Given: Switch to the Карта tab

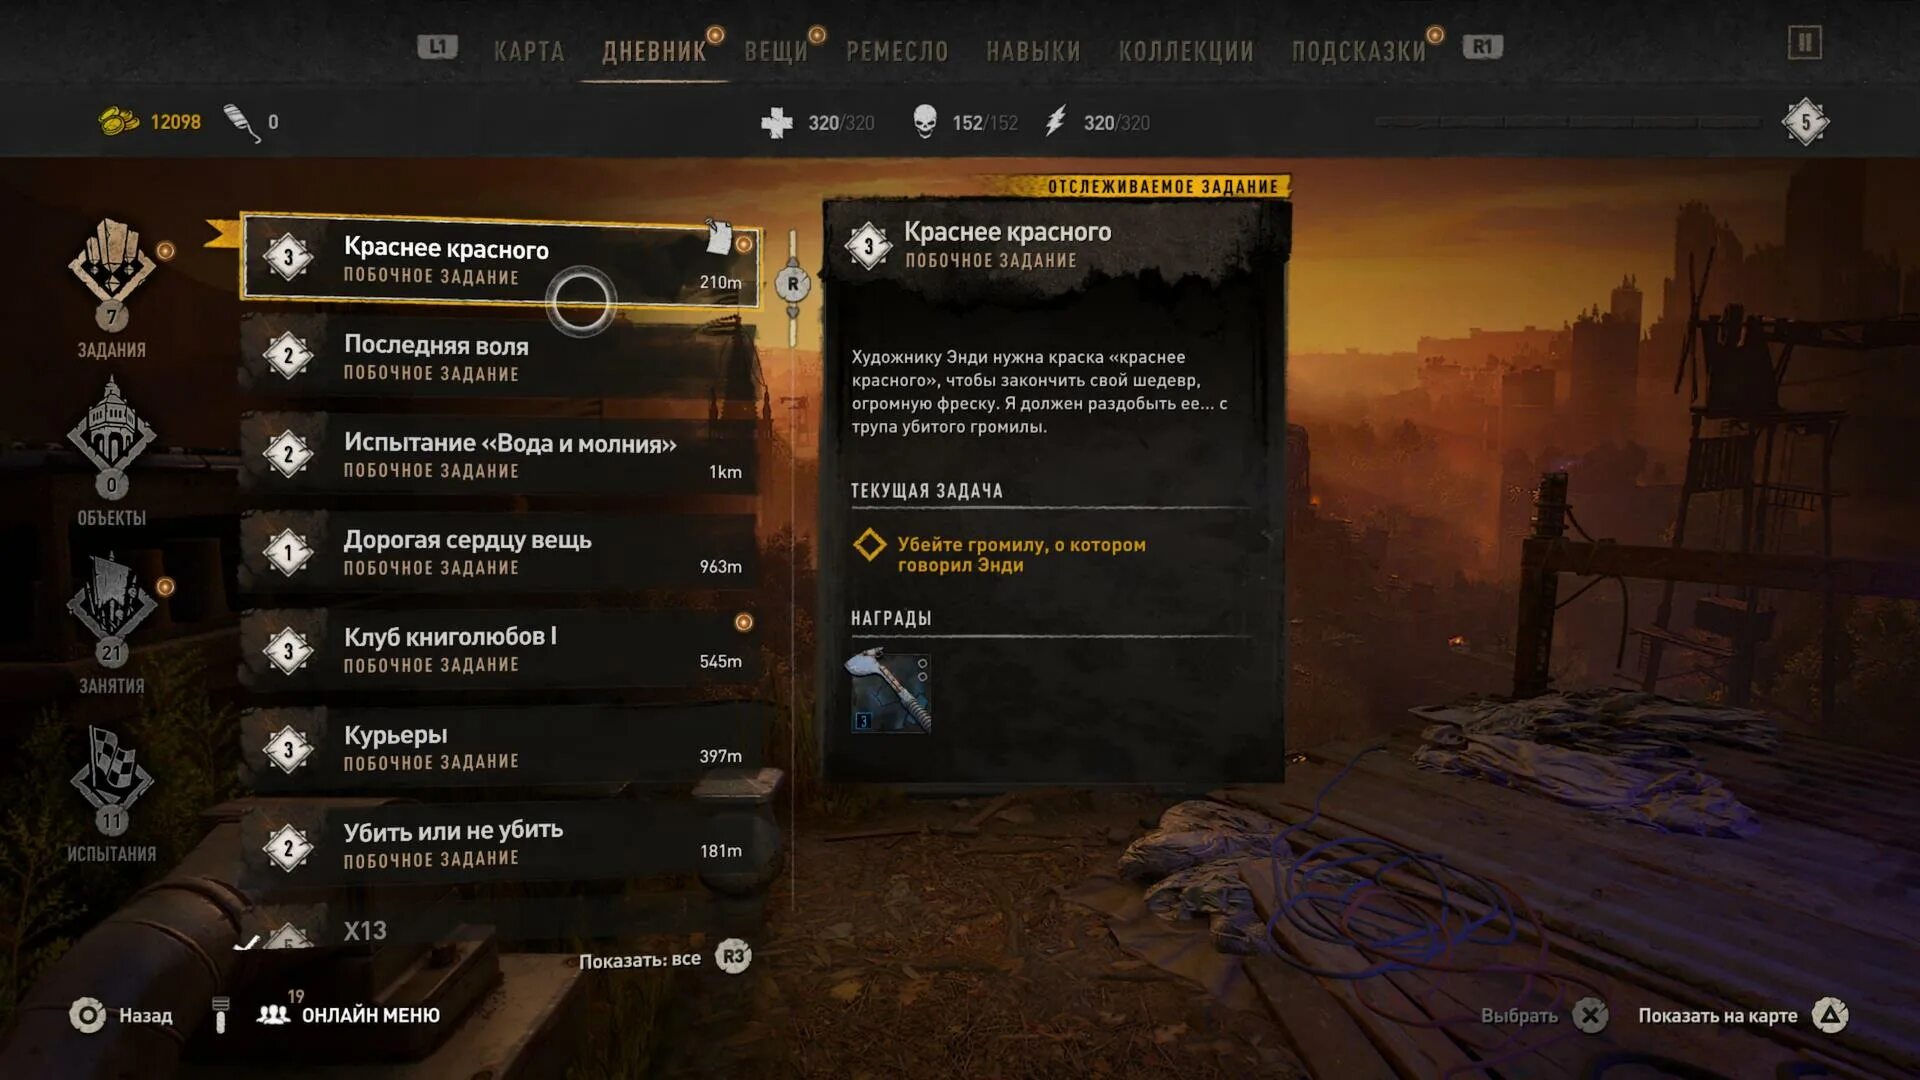Looking at the screenshot, I should point(529,51).
